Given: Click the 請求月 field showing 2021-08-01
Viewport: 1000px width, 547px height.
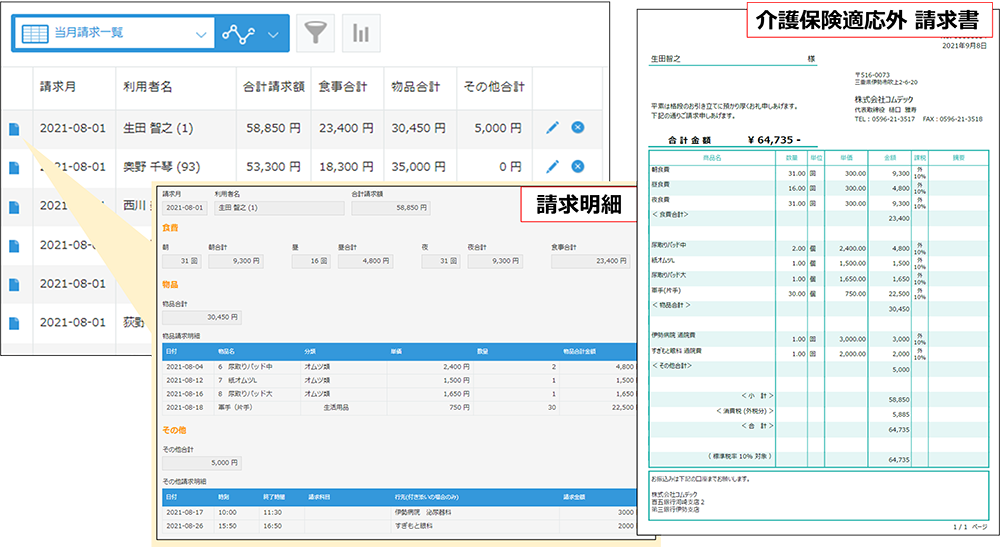Looking at the screenshot, I should coord(184,208).
